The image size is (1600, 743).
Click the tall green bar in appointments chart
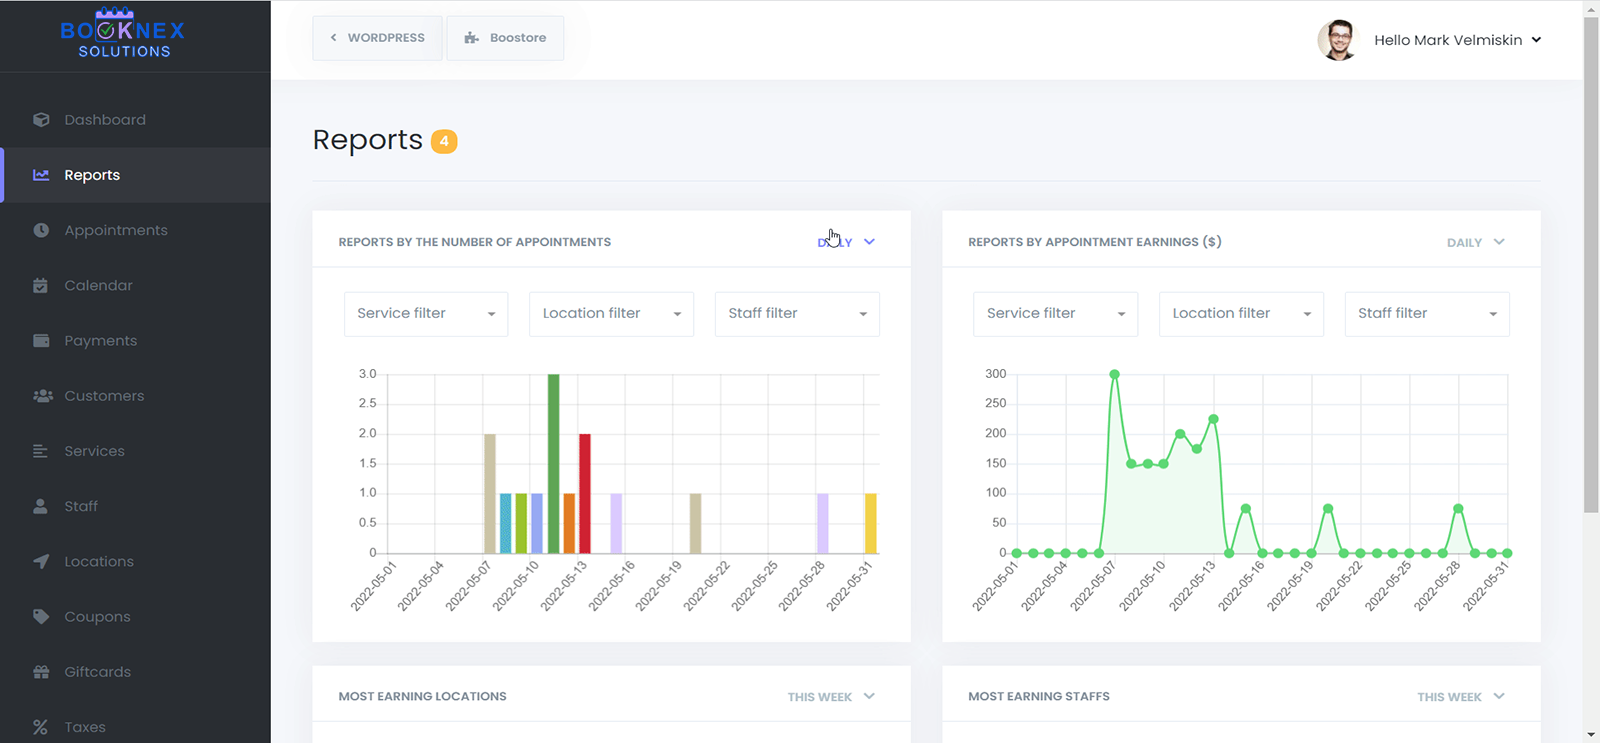point(553,463)
